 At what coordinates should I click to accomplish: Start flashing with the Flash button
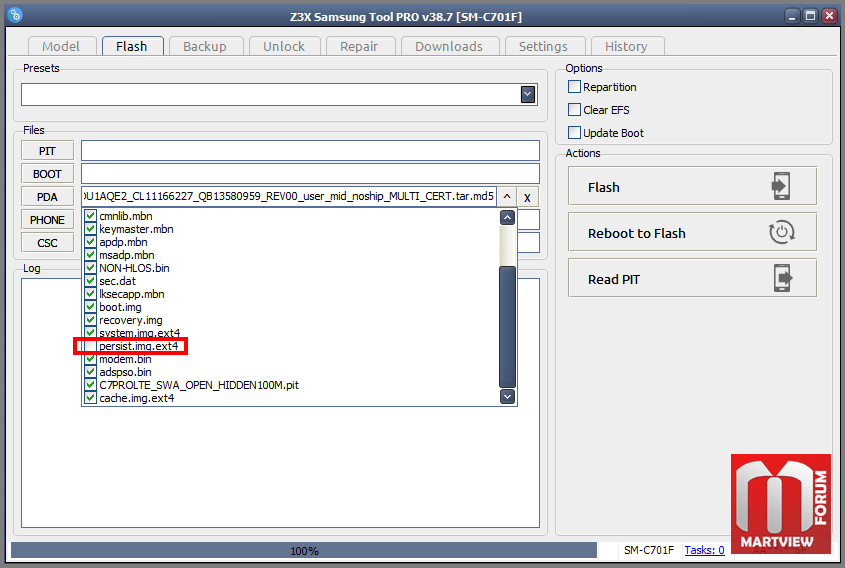[x=692, y=186]
